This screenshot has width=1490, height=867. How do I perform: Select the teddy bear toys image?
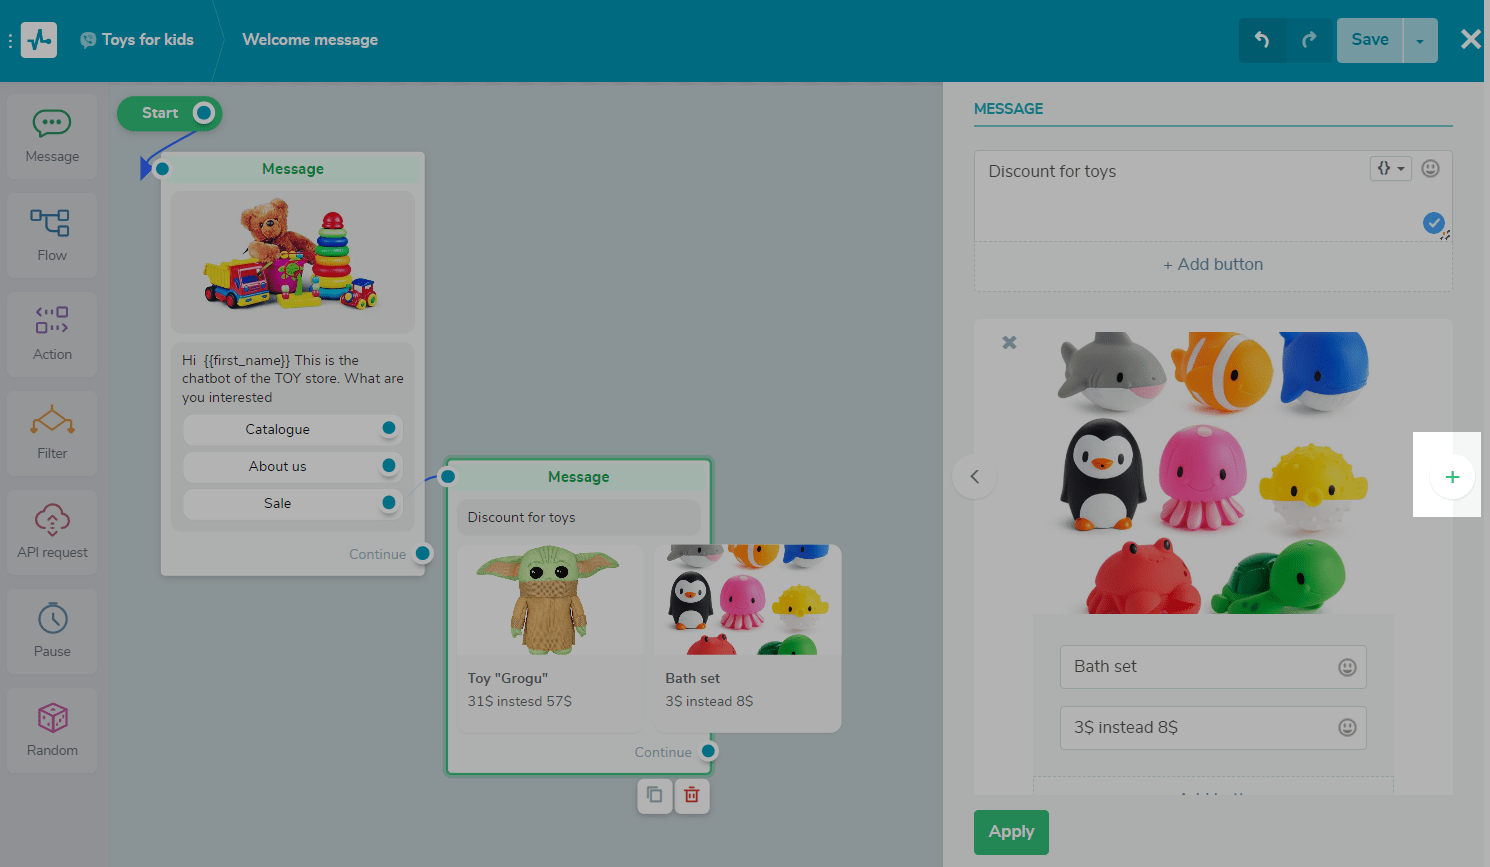[292, 261]
